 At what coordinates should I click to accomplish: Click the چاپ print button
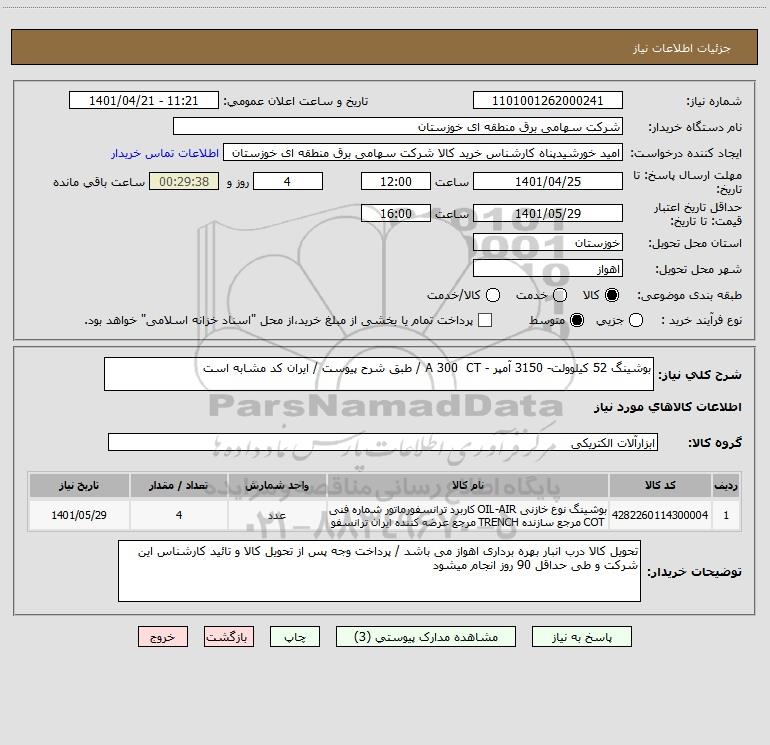click(295, 637)
